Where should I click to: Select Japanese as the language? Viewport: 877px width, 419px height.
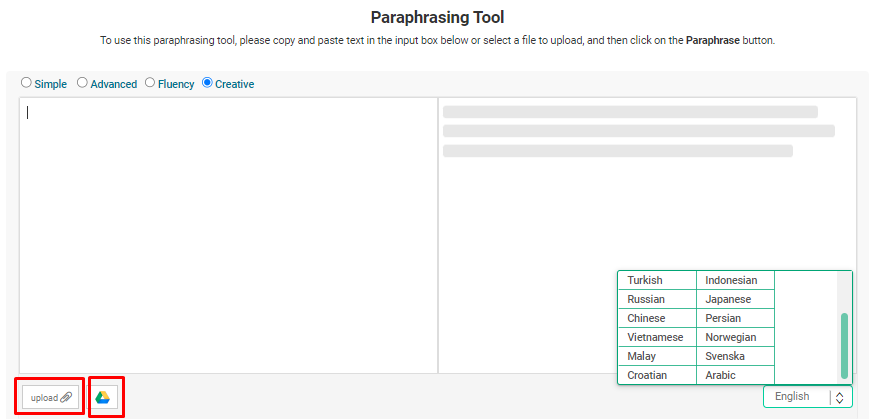coord(728,299)
